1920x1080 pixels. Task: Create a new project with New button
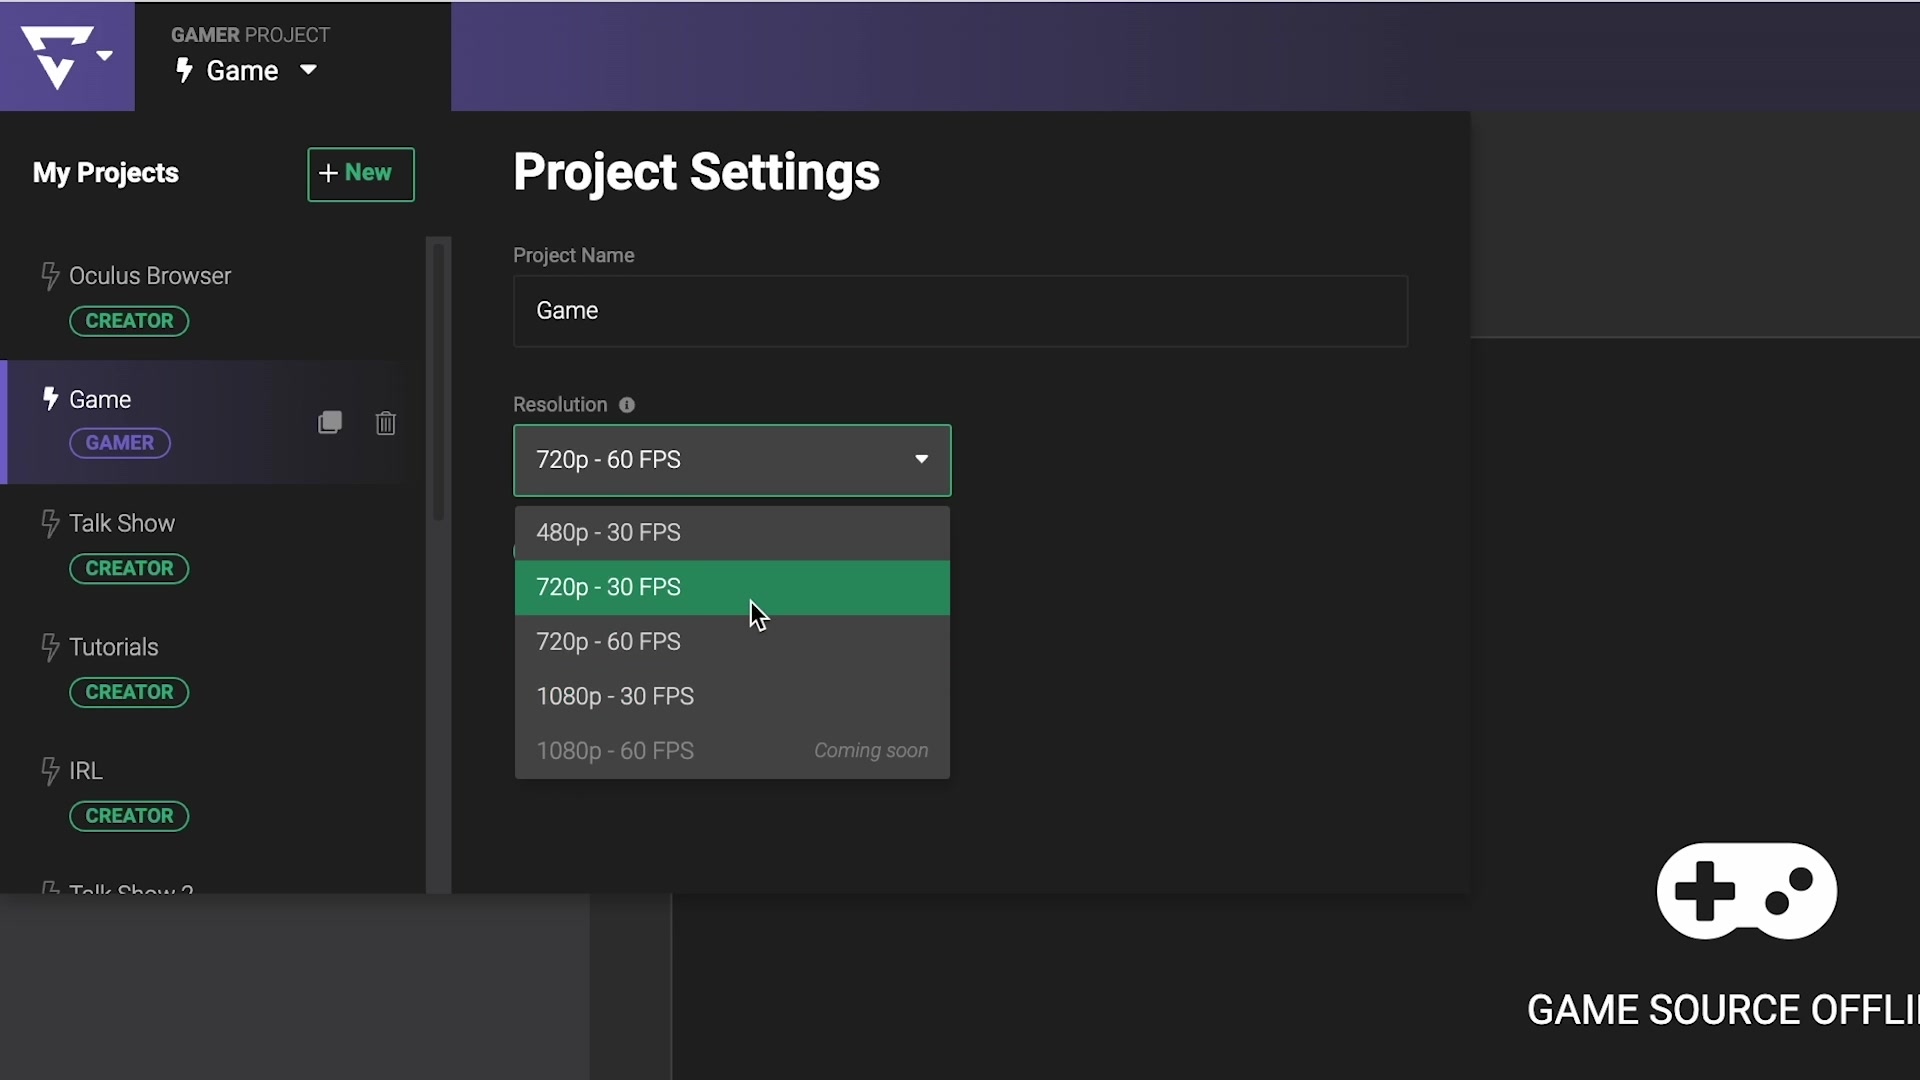coord(360,174)
